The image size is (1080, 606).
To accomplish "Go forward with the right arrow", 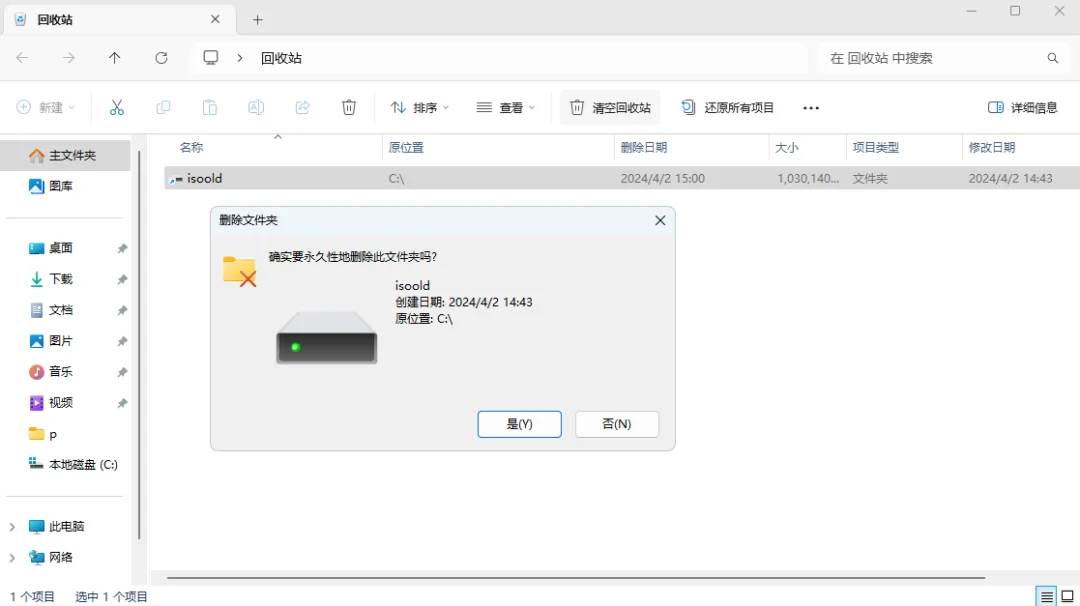I will 68,58.
